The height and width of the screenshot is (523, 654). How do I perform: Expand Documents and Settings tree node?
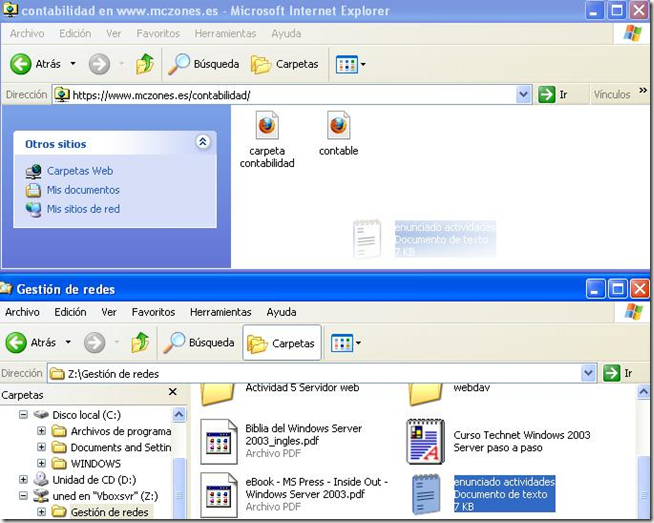tap(41, 447)
